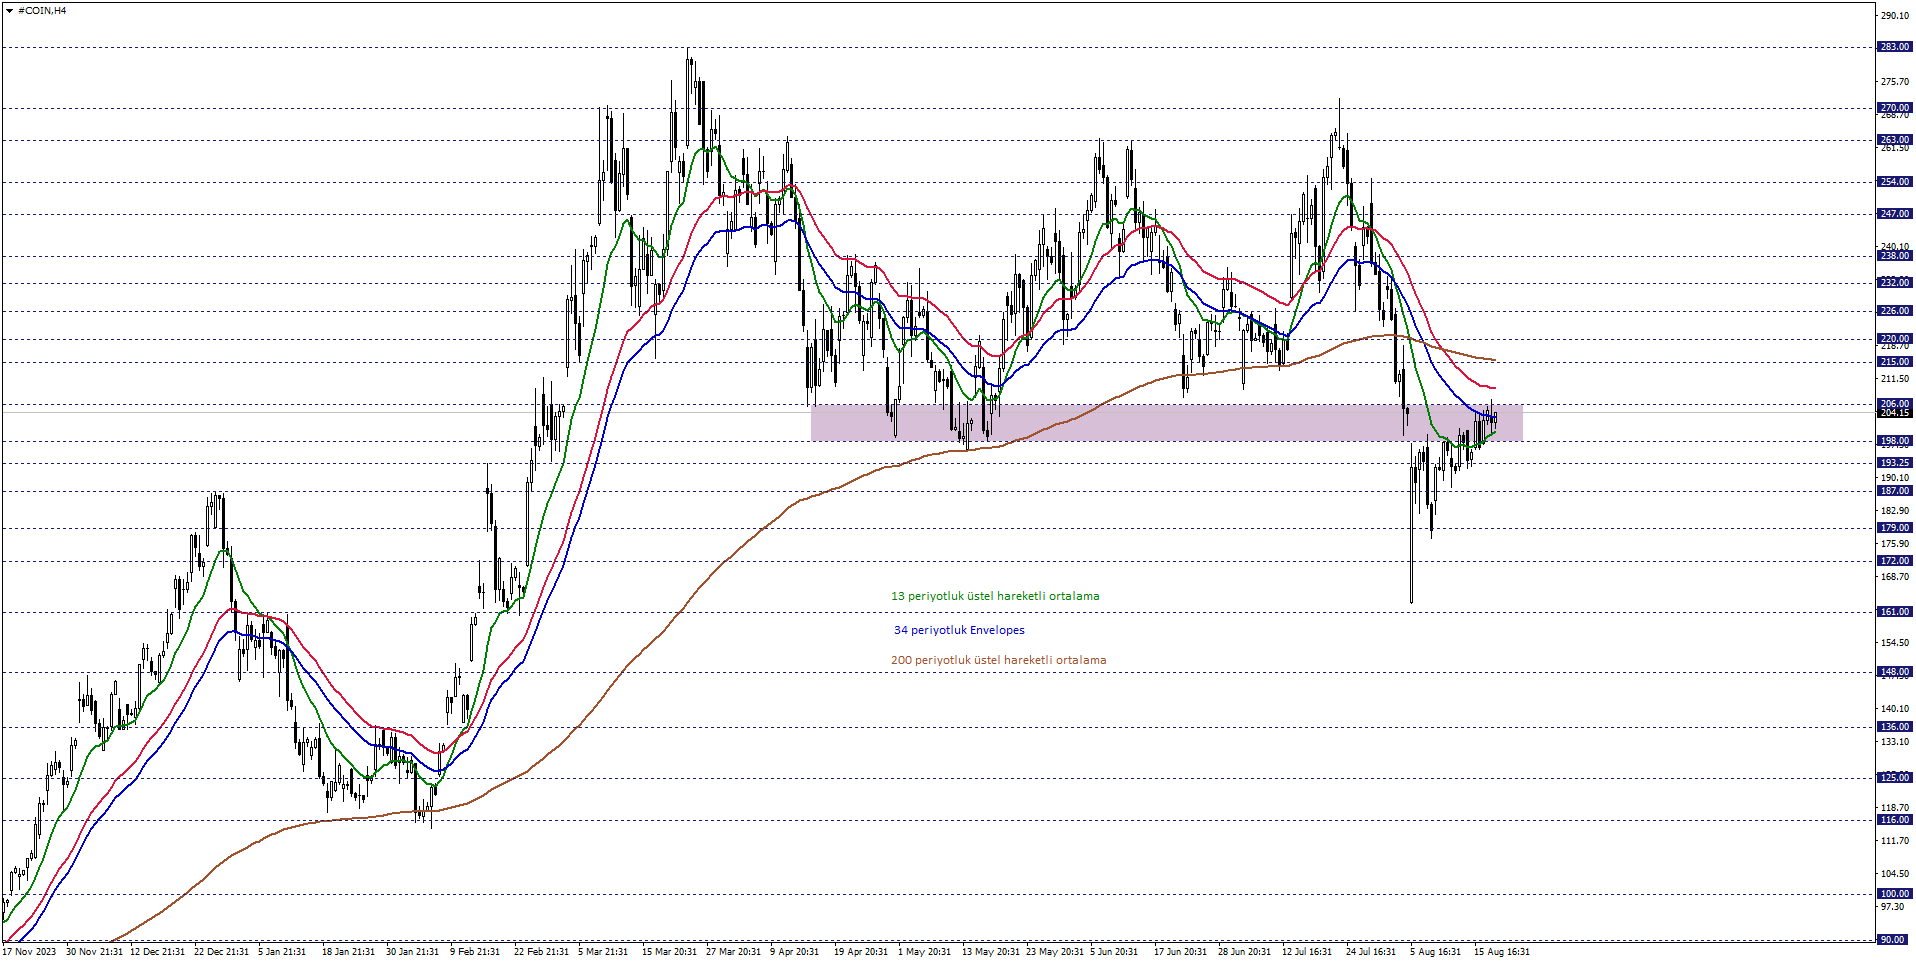Click the 111.70 price scale value
The width and height of the screenshot is (1916, 963).
point(1894,841)
